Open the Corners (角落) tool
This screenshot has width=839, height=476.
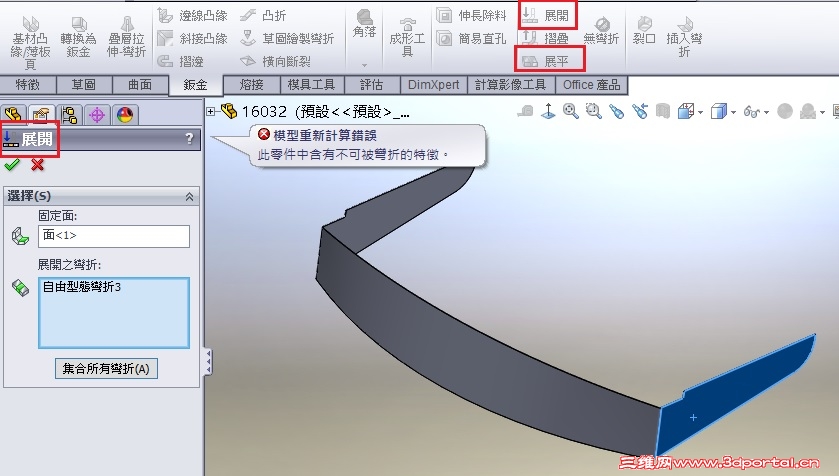(x=364, y=24)
